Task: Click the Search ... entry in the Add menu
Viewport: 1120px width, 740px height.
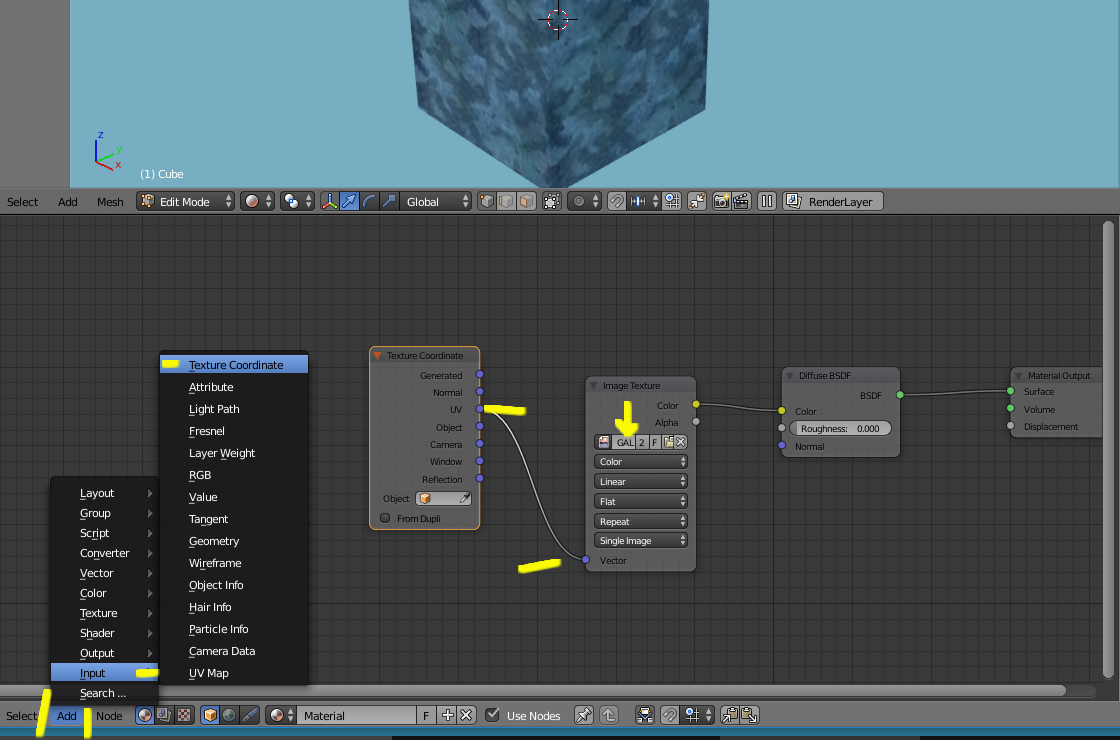Action: [x=103, y=693]
